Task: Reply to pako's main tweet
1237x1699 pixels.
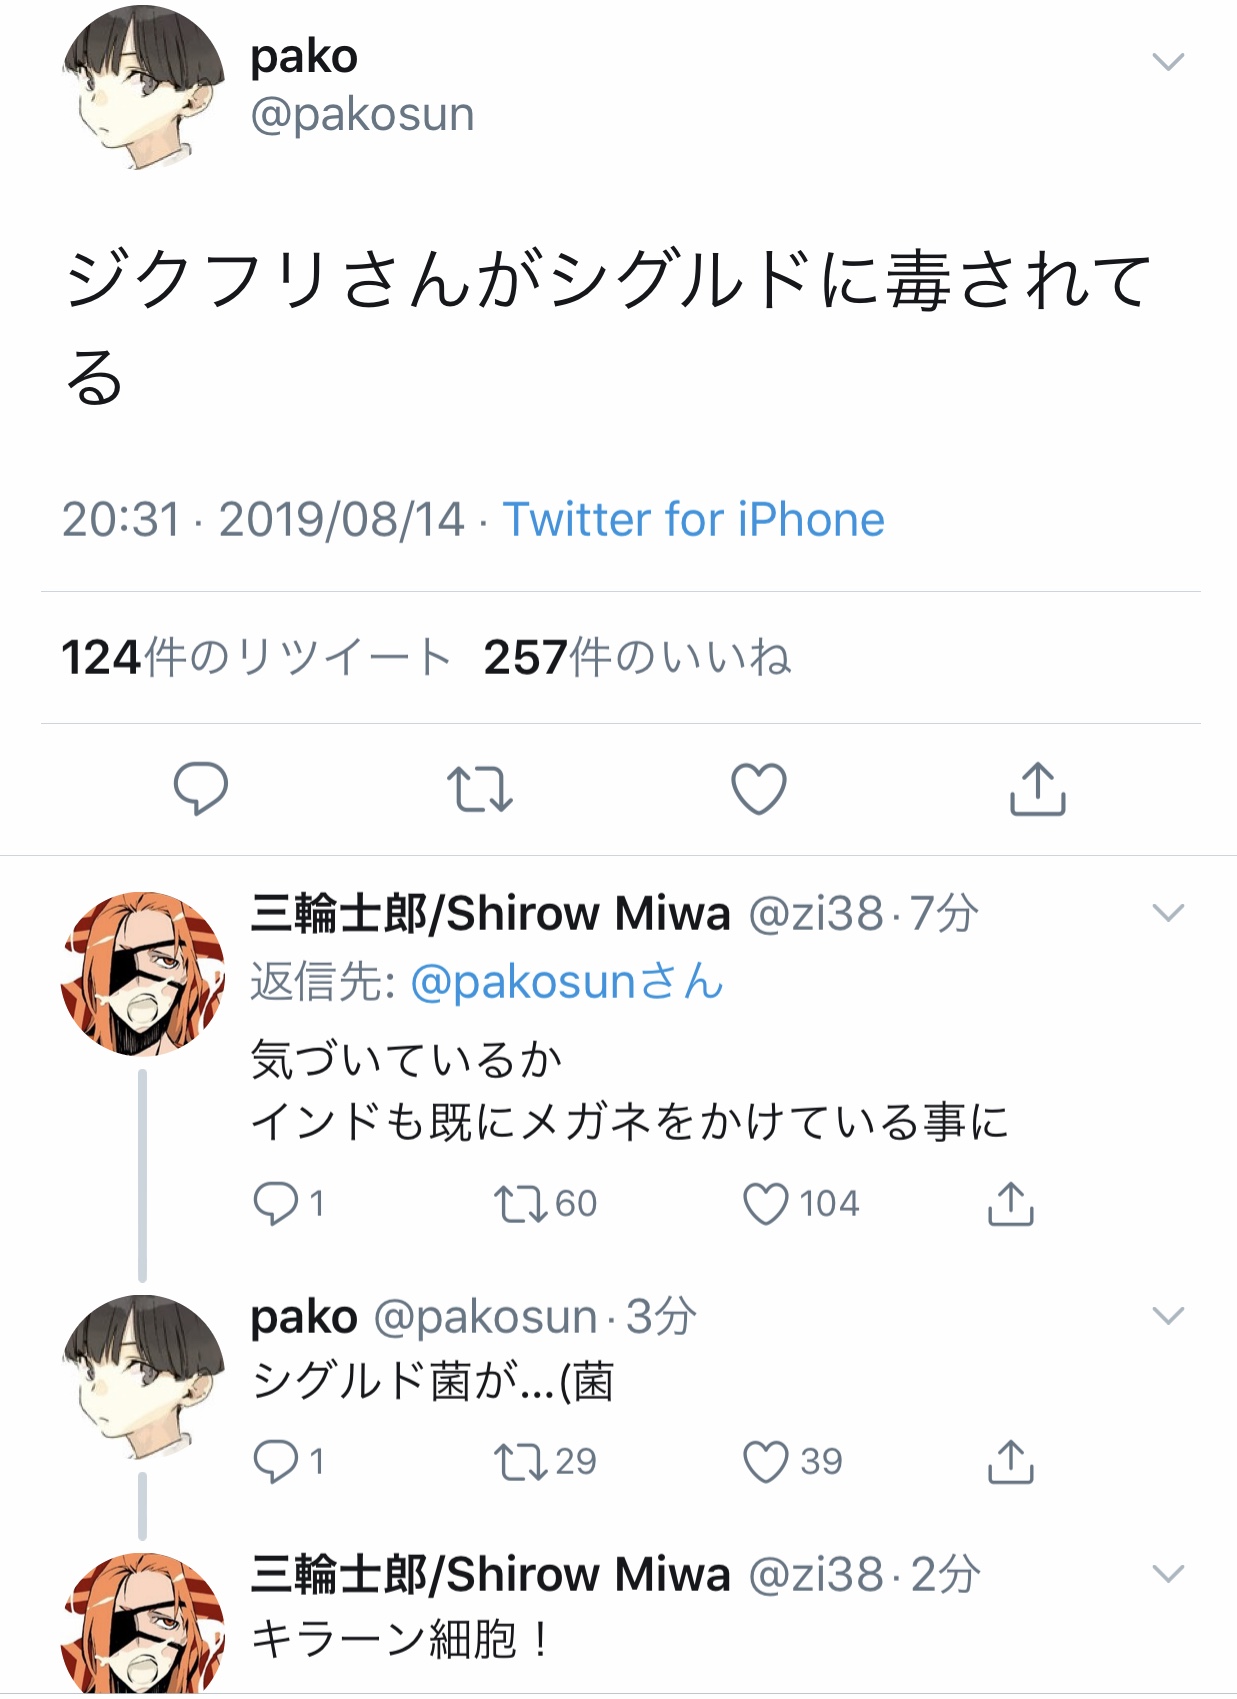Action: tap(201, 789)
